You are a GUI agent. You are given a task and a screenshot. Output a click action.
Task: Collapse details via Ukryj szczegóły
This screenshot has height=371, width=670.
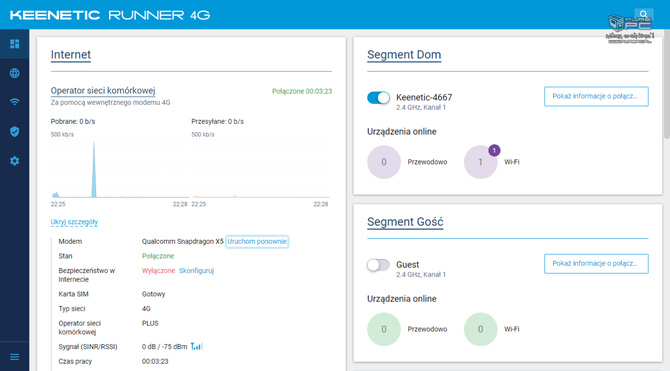pyautogui.click(x=74, y=222)
